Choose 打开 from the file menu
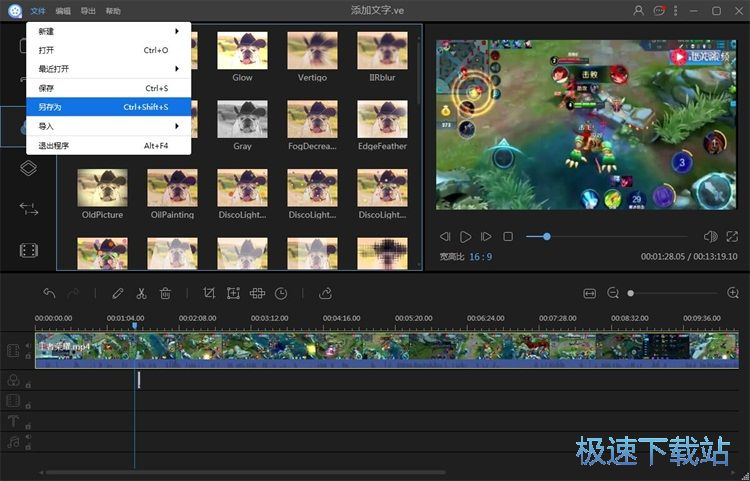This screenshot has height=481, width=750. coord(109,50)
